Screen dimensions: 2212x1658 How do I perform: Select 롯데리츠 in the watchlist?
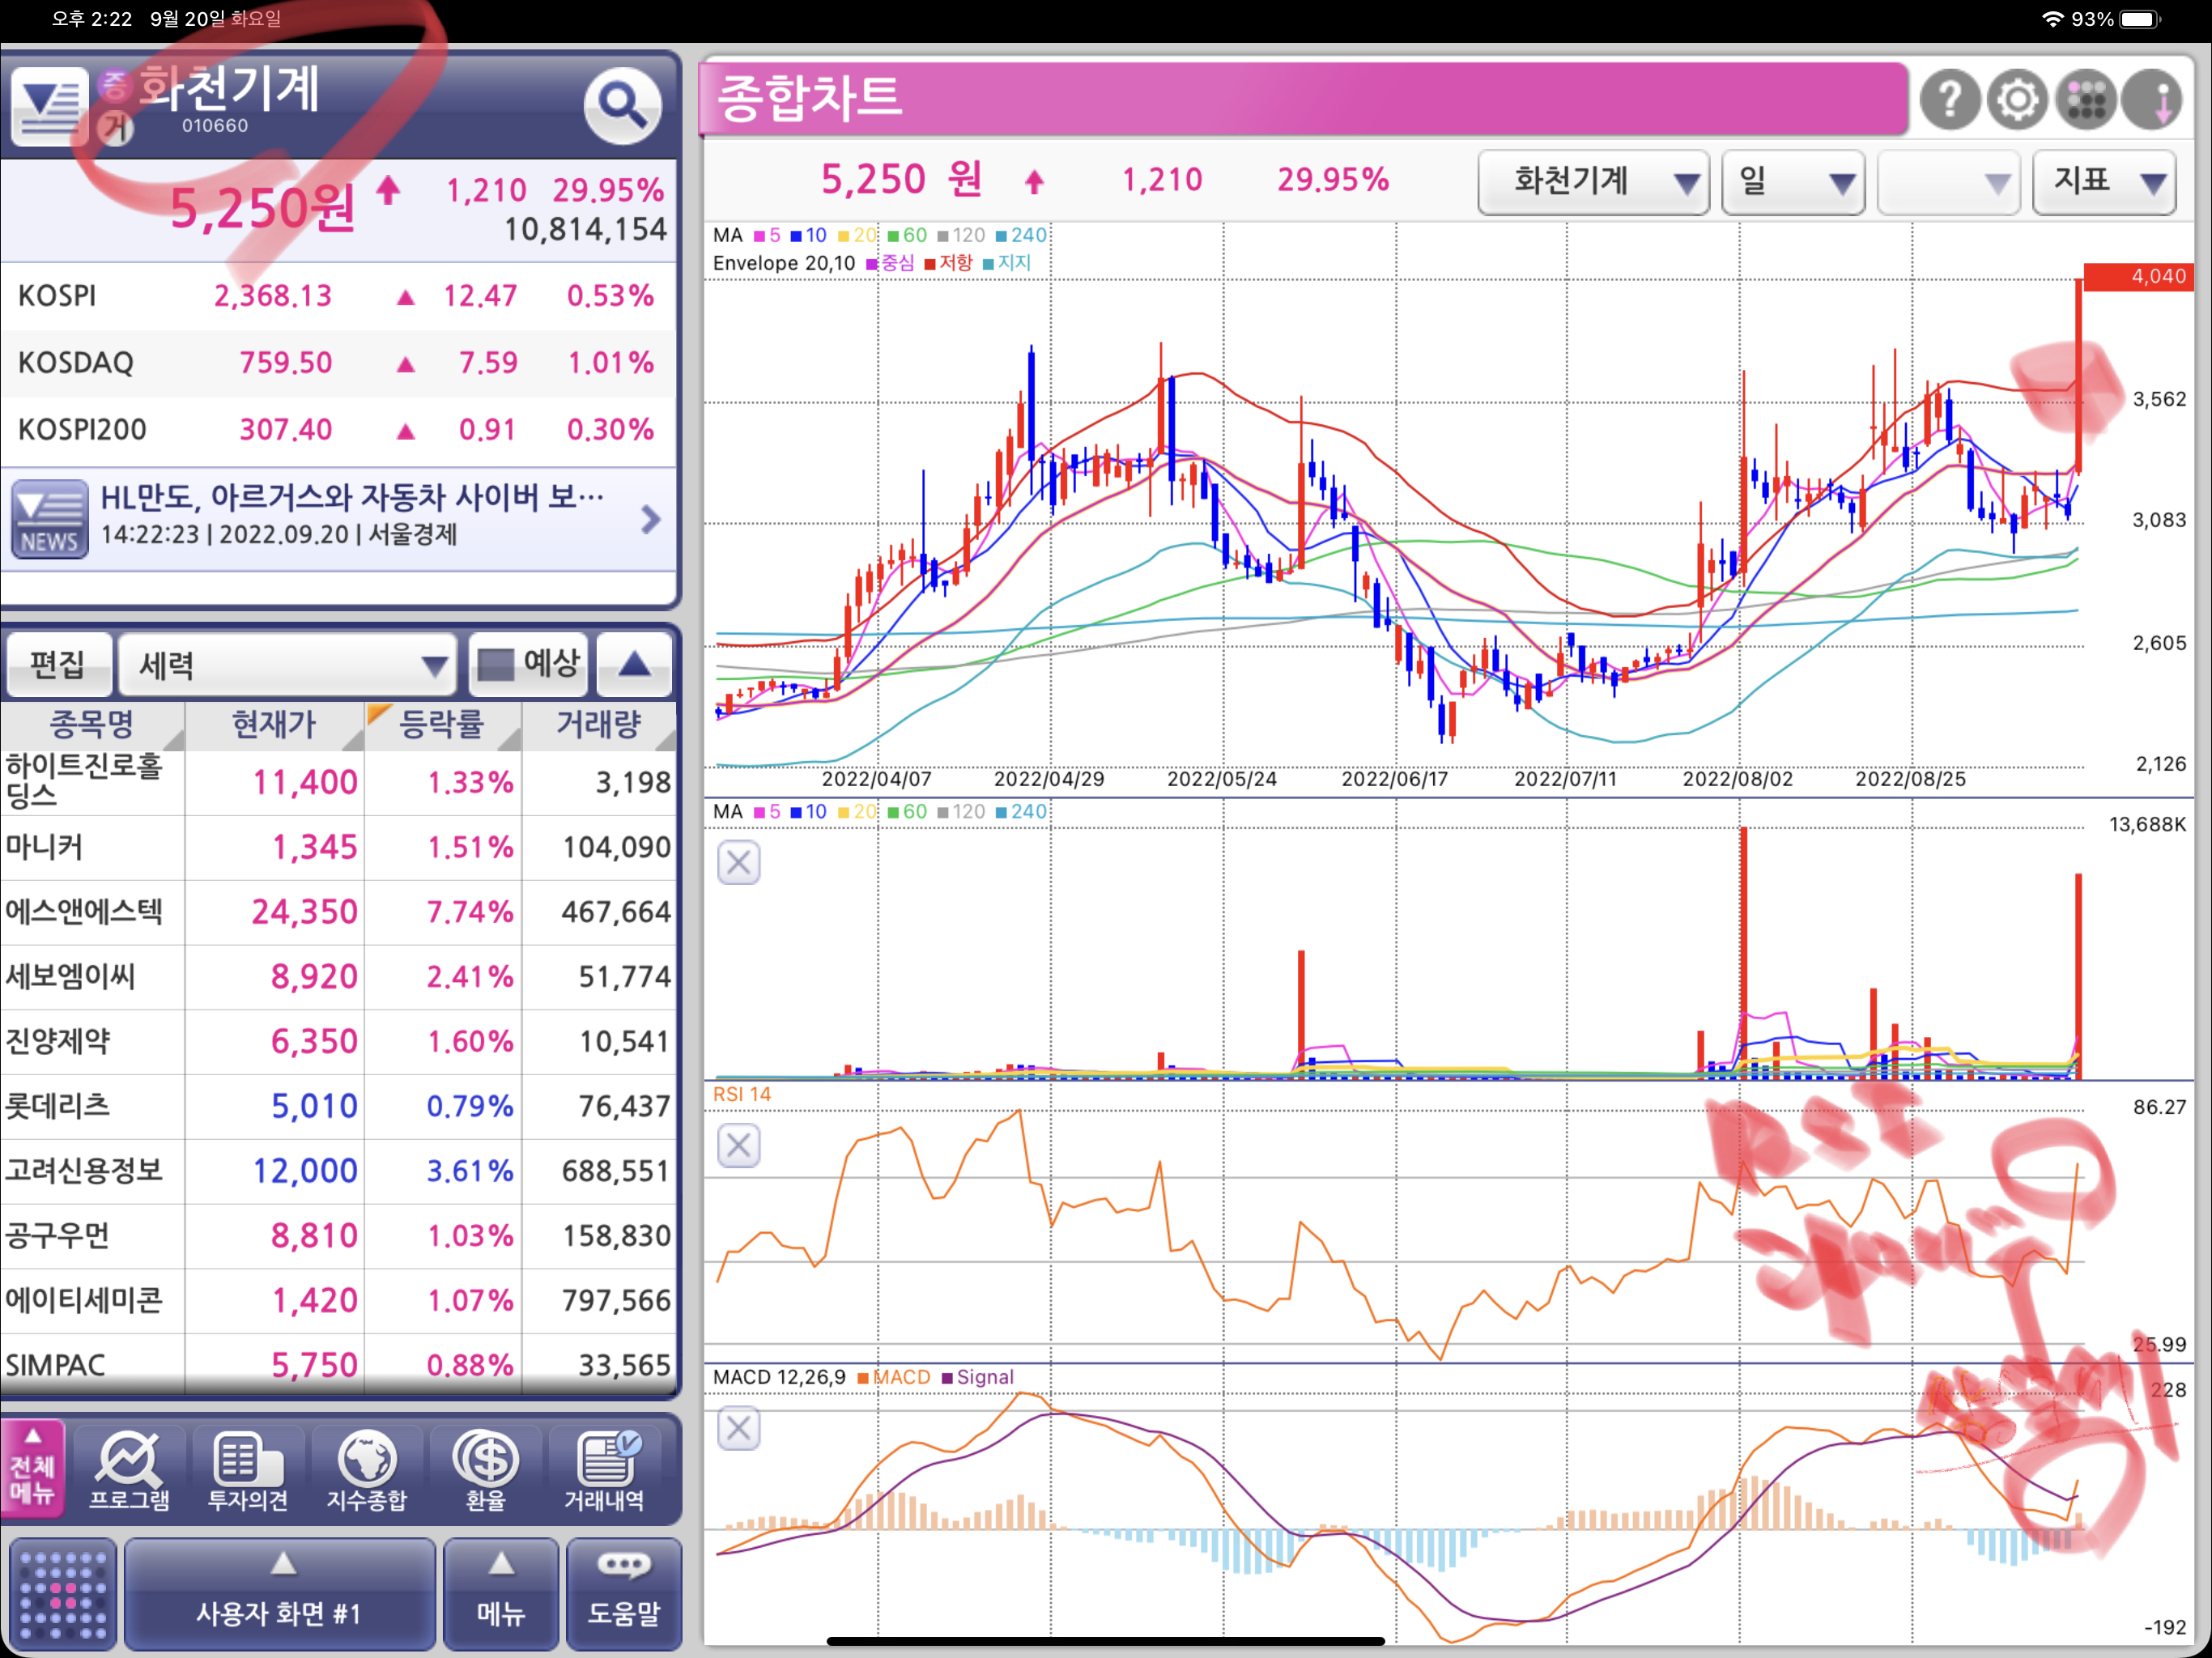338,1106
